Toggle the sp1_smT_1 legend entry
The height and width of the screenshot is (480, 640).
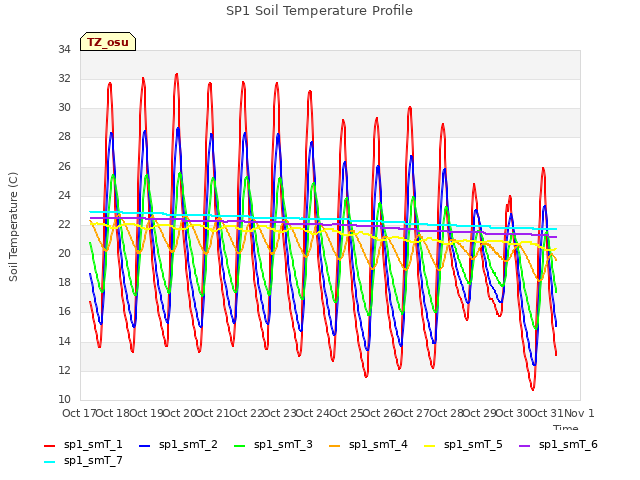[x=83, y=444]
